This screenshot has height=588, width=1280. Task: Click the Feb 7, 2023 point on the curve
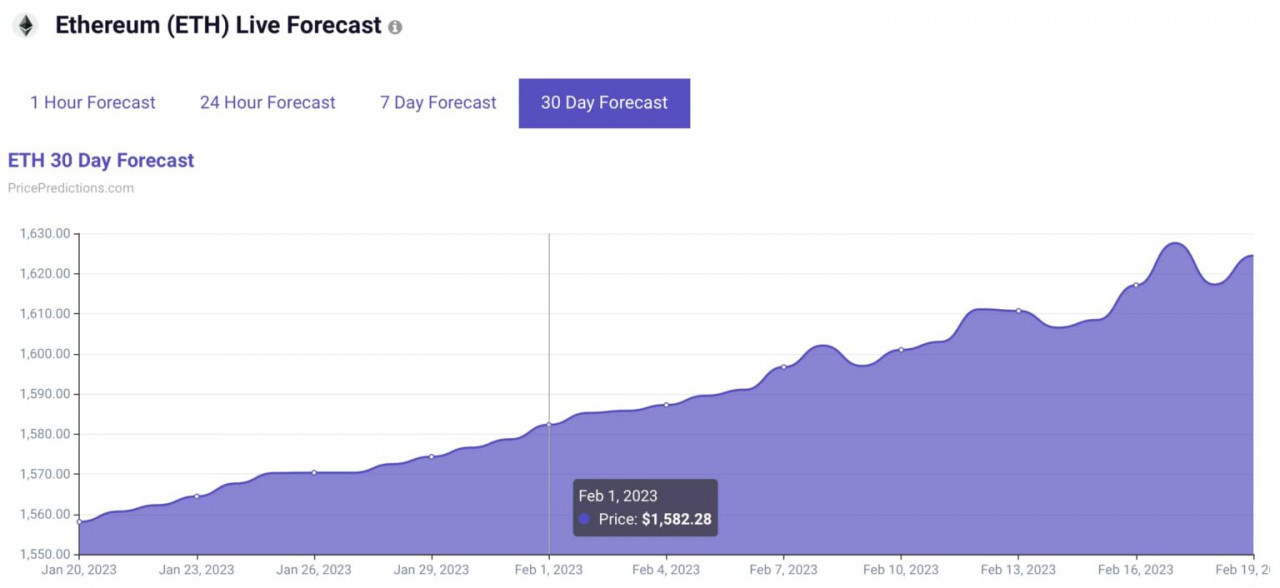783,367
